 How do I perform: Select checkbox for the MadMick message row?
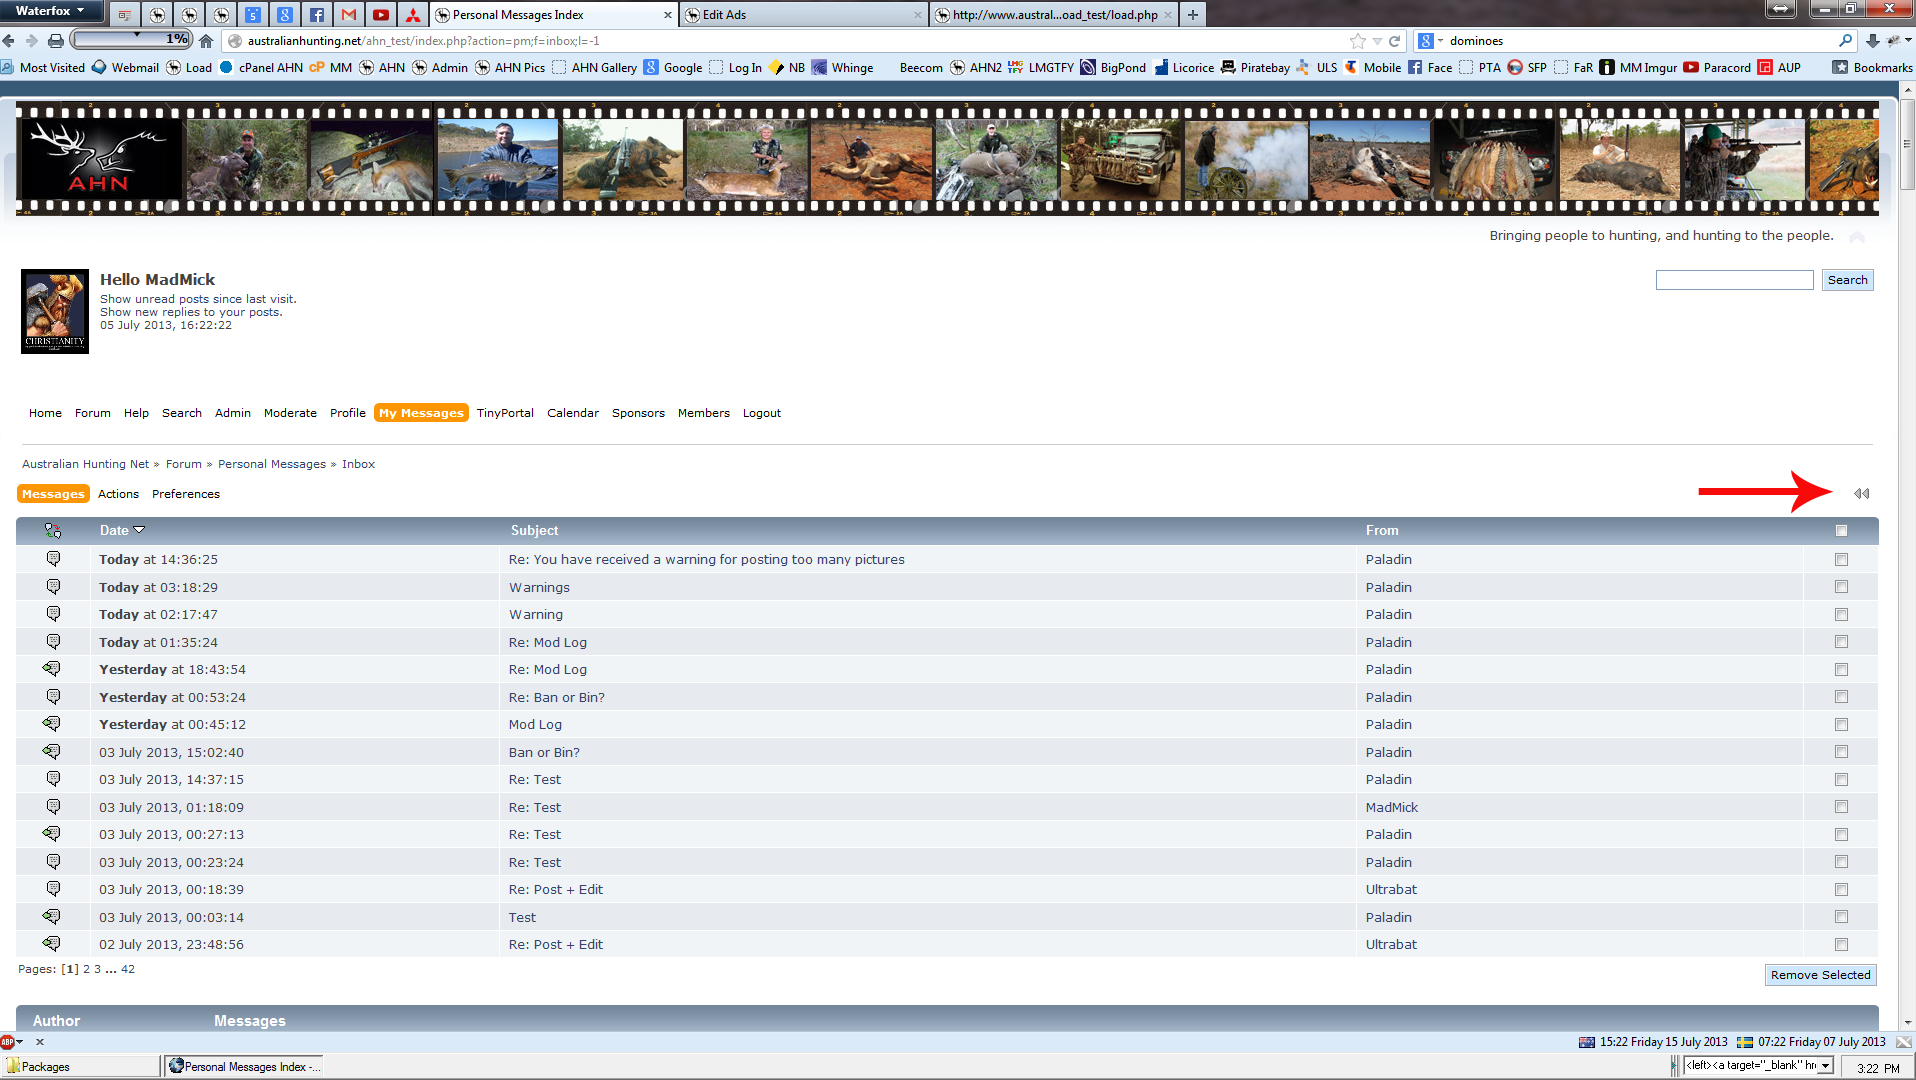1841,807
